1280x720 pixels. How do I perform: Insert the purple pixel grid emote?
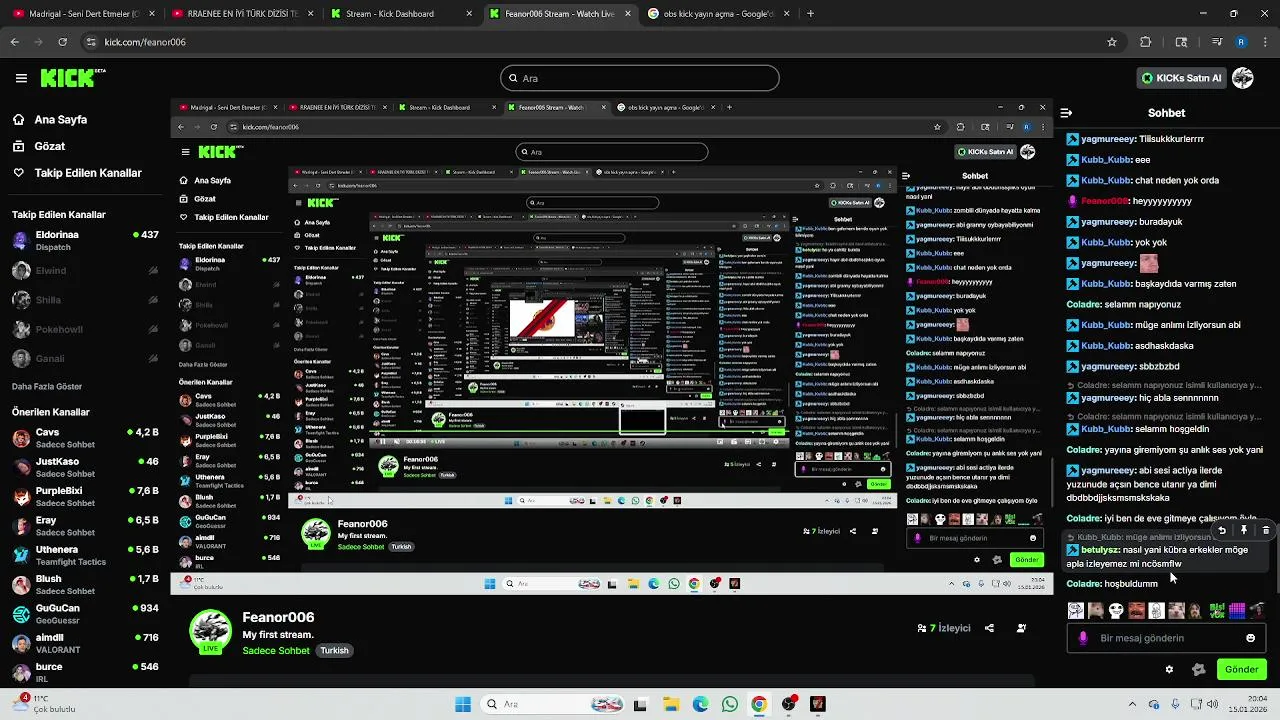tap(1237, 610)
